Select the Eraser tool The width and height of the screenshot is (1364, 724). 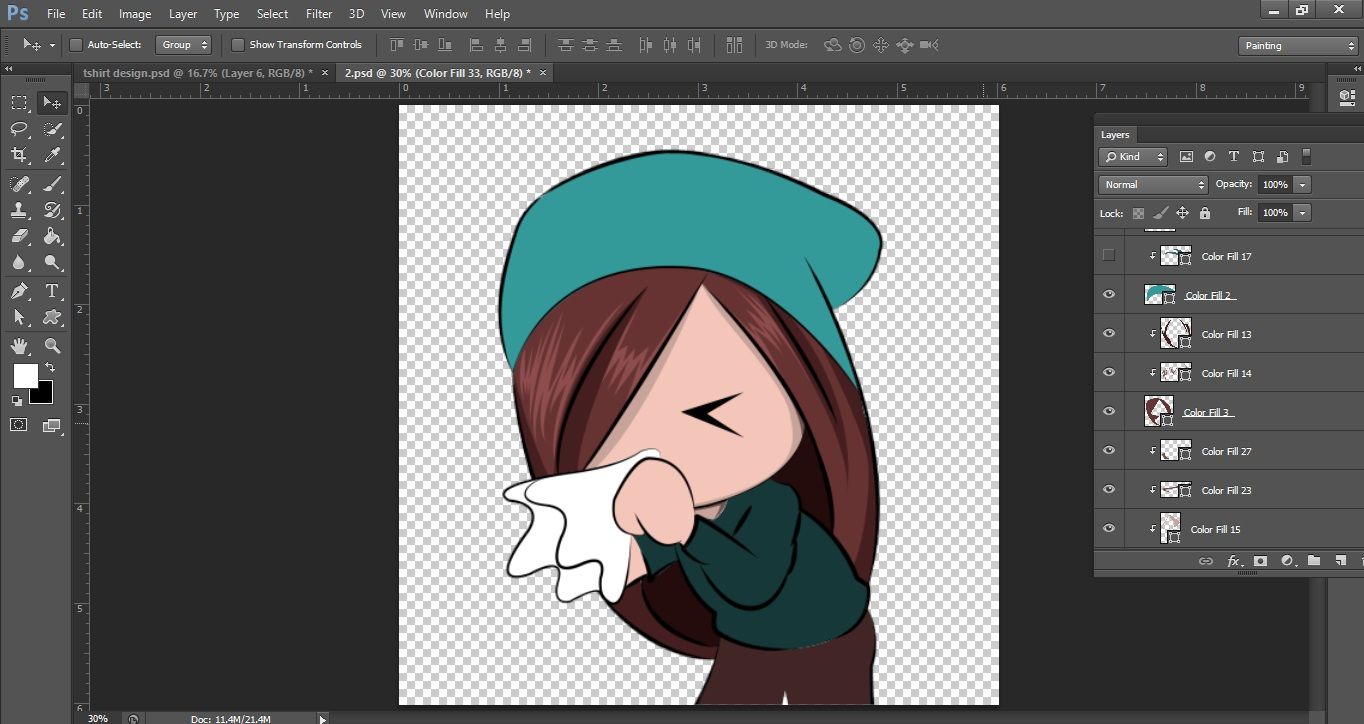pos(19,237)
